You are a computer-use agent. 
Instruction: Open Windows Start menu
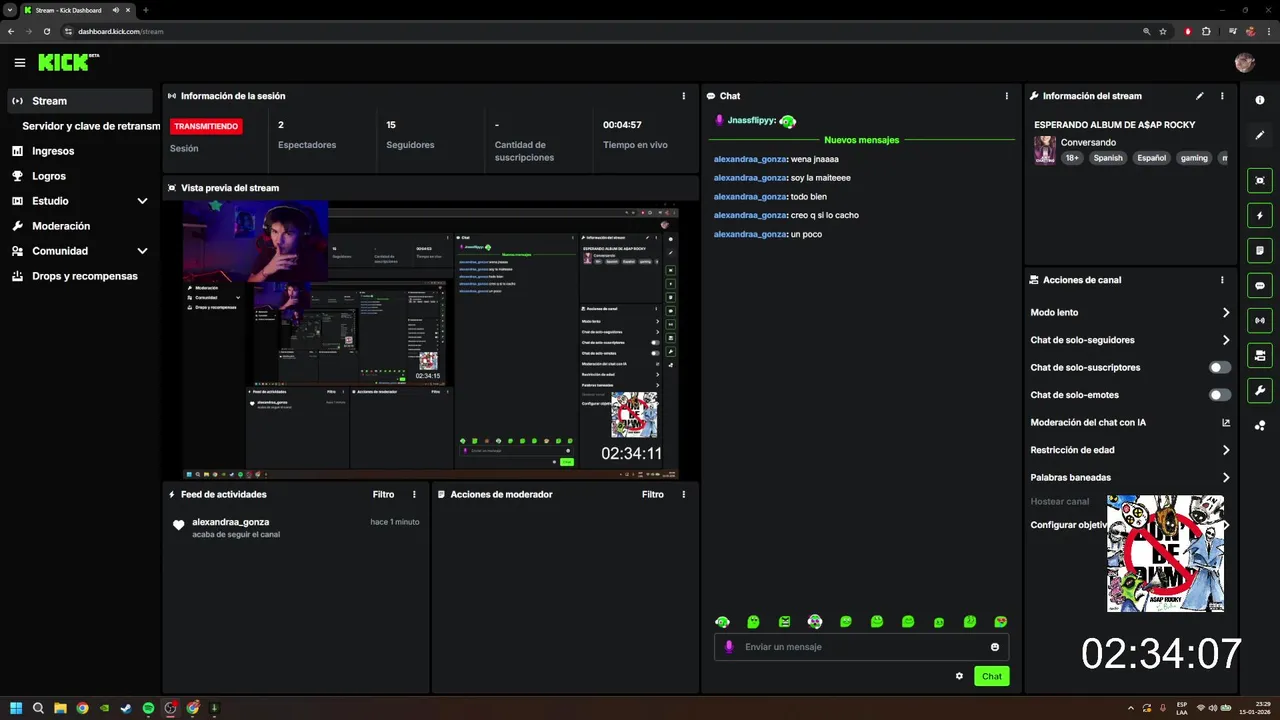click(x=16, y=708)
